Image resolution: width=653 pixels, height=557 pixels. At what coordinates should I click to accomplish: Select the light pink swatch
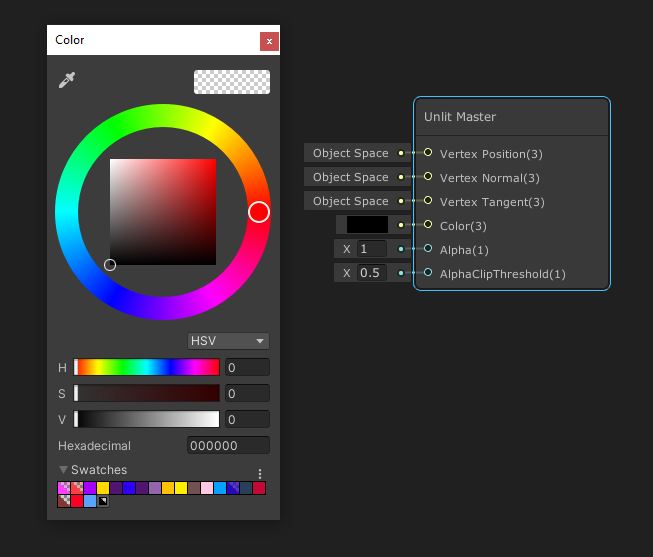pos(207,488)
